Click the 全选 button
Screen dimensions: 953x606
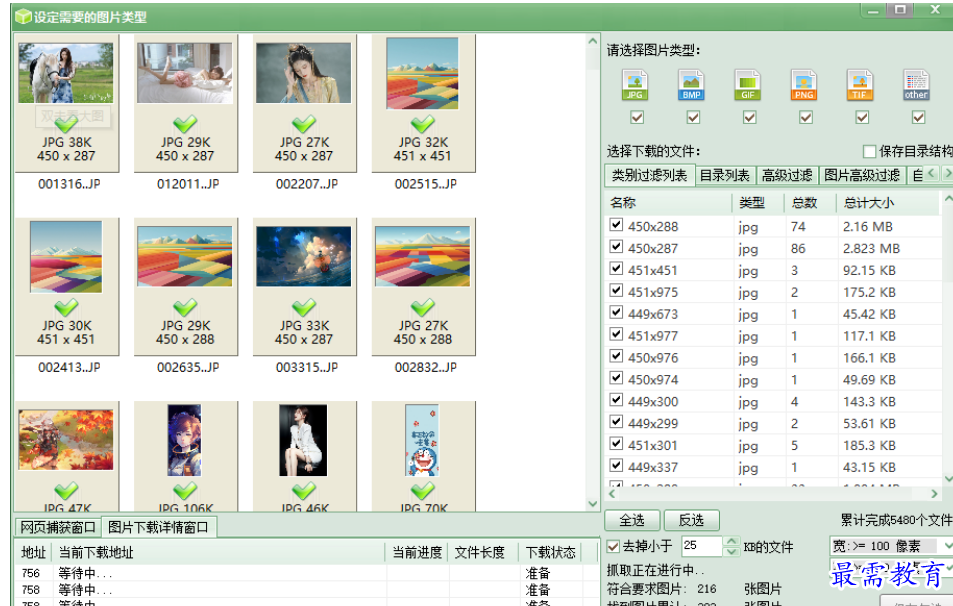pyautogui.click(x=632, y=520)
